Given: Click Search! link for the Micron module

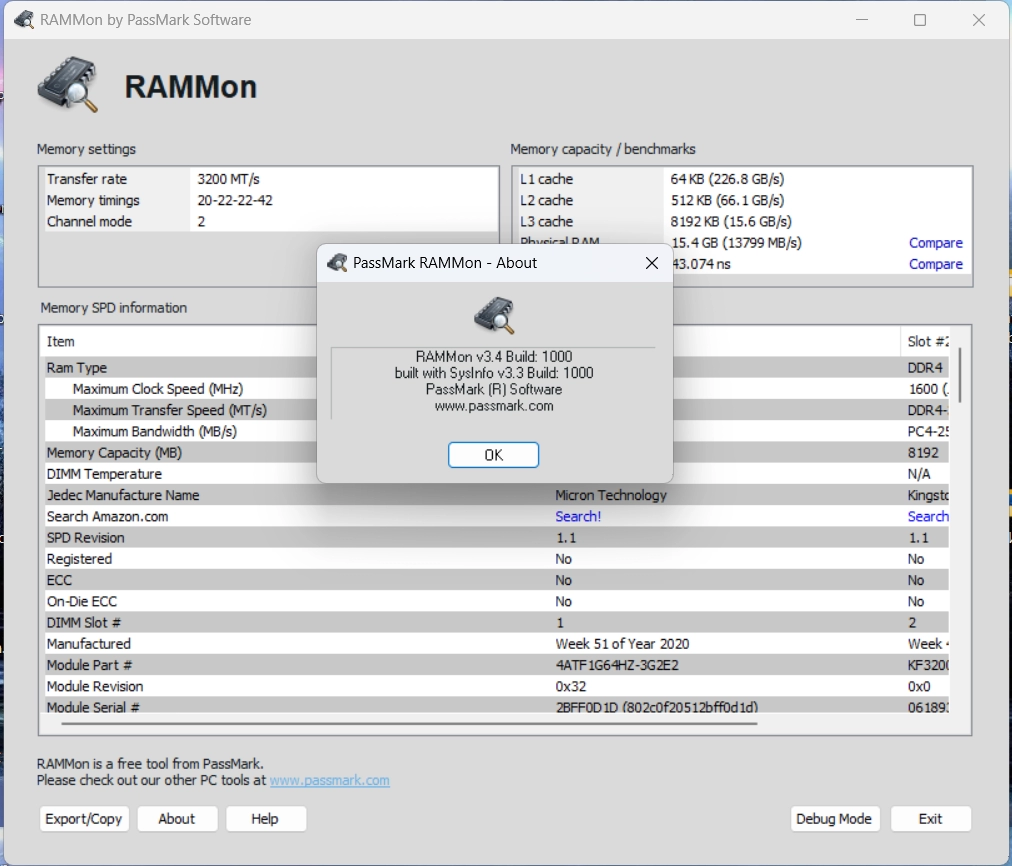Looking at the screenshot, I should (578, 517).
